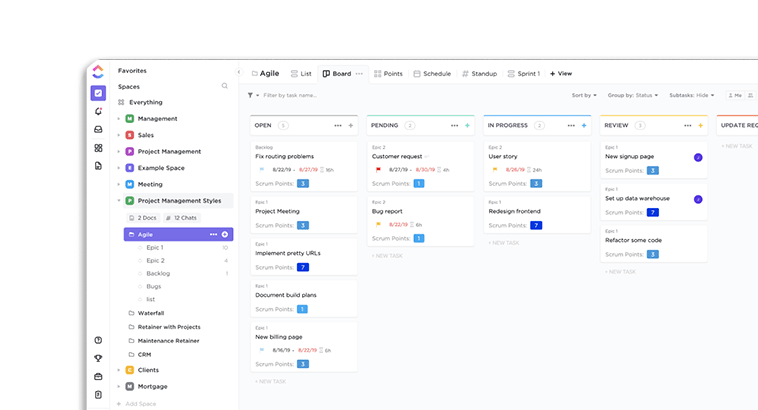The height and width of the screenshot is (410, 758).
Task: Switch to the Schedule view tab
Action: tap(432, 73)
